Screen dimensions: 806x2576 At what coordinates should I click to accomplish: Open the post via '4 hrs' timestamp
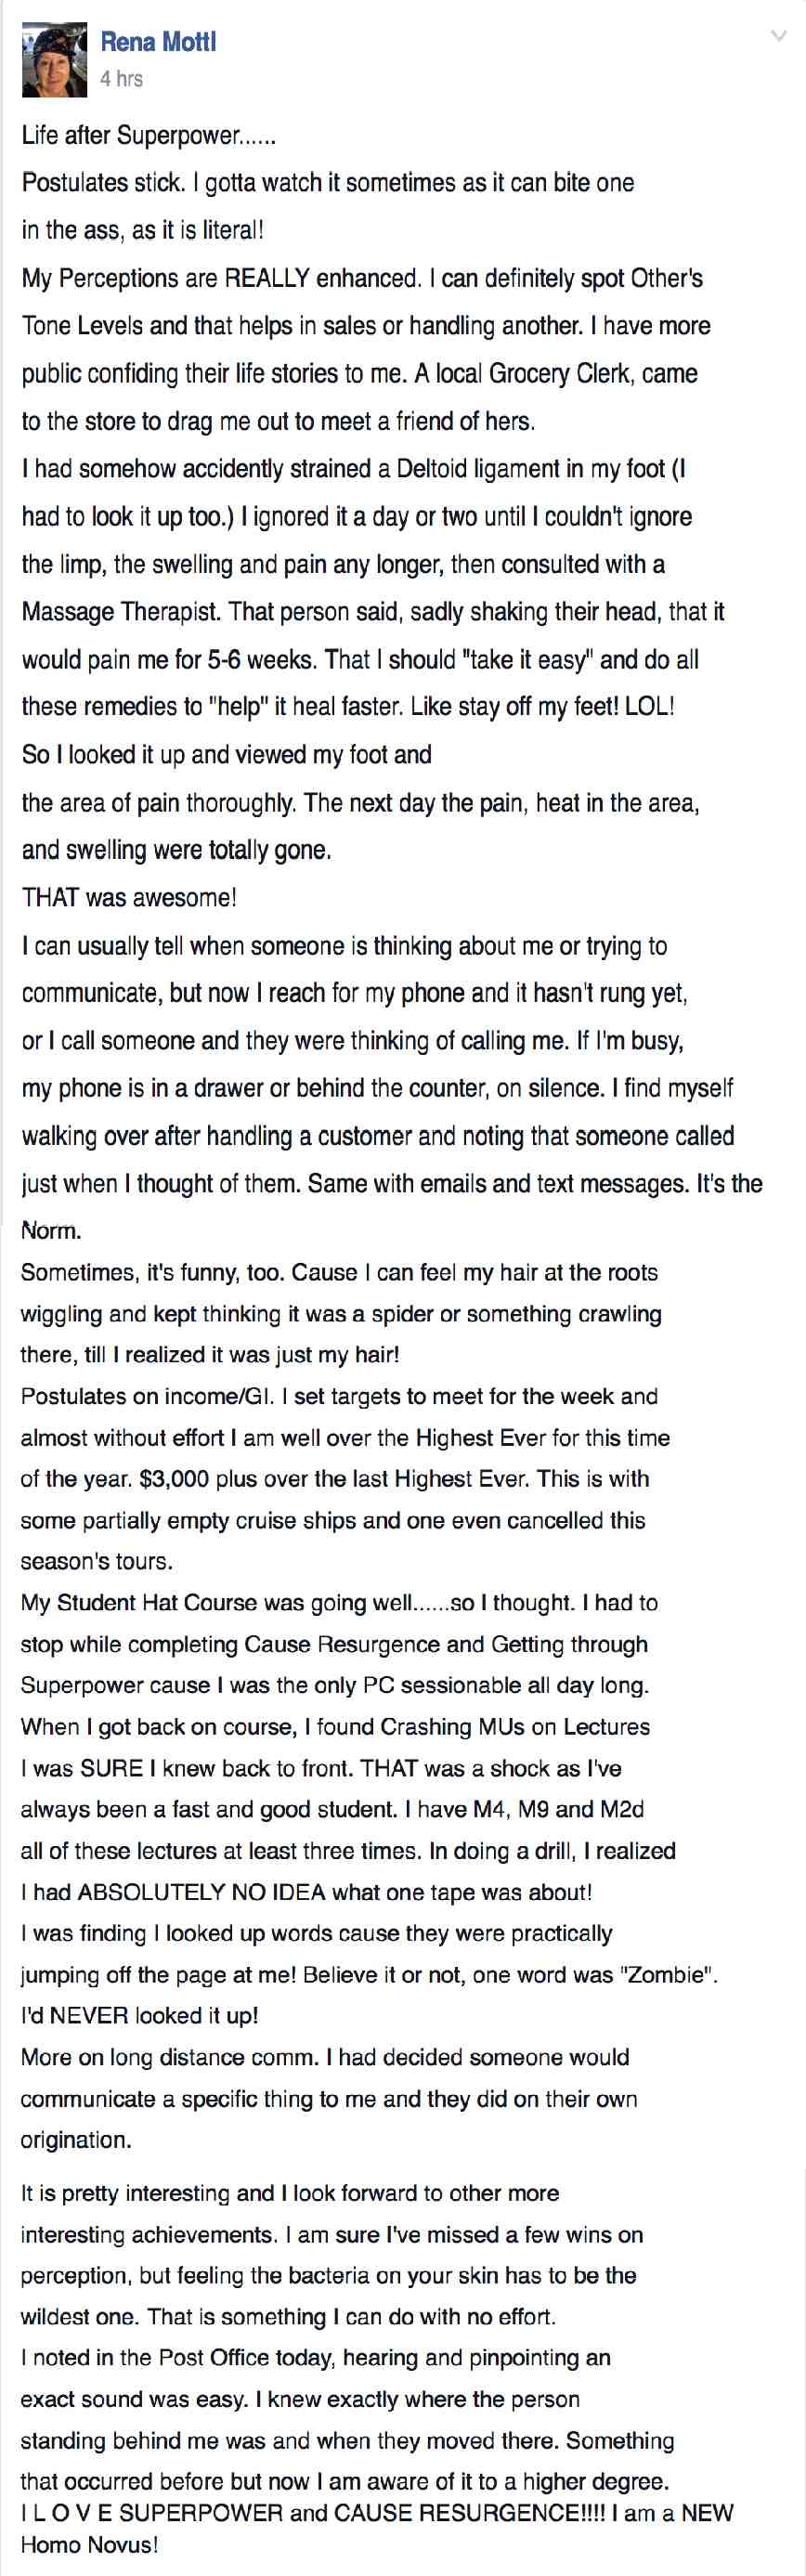(121, 79)
